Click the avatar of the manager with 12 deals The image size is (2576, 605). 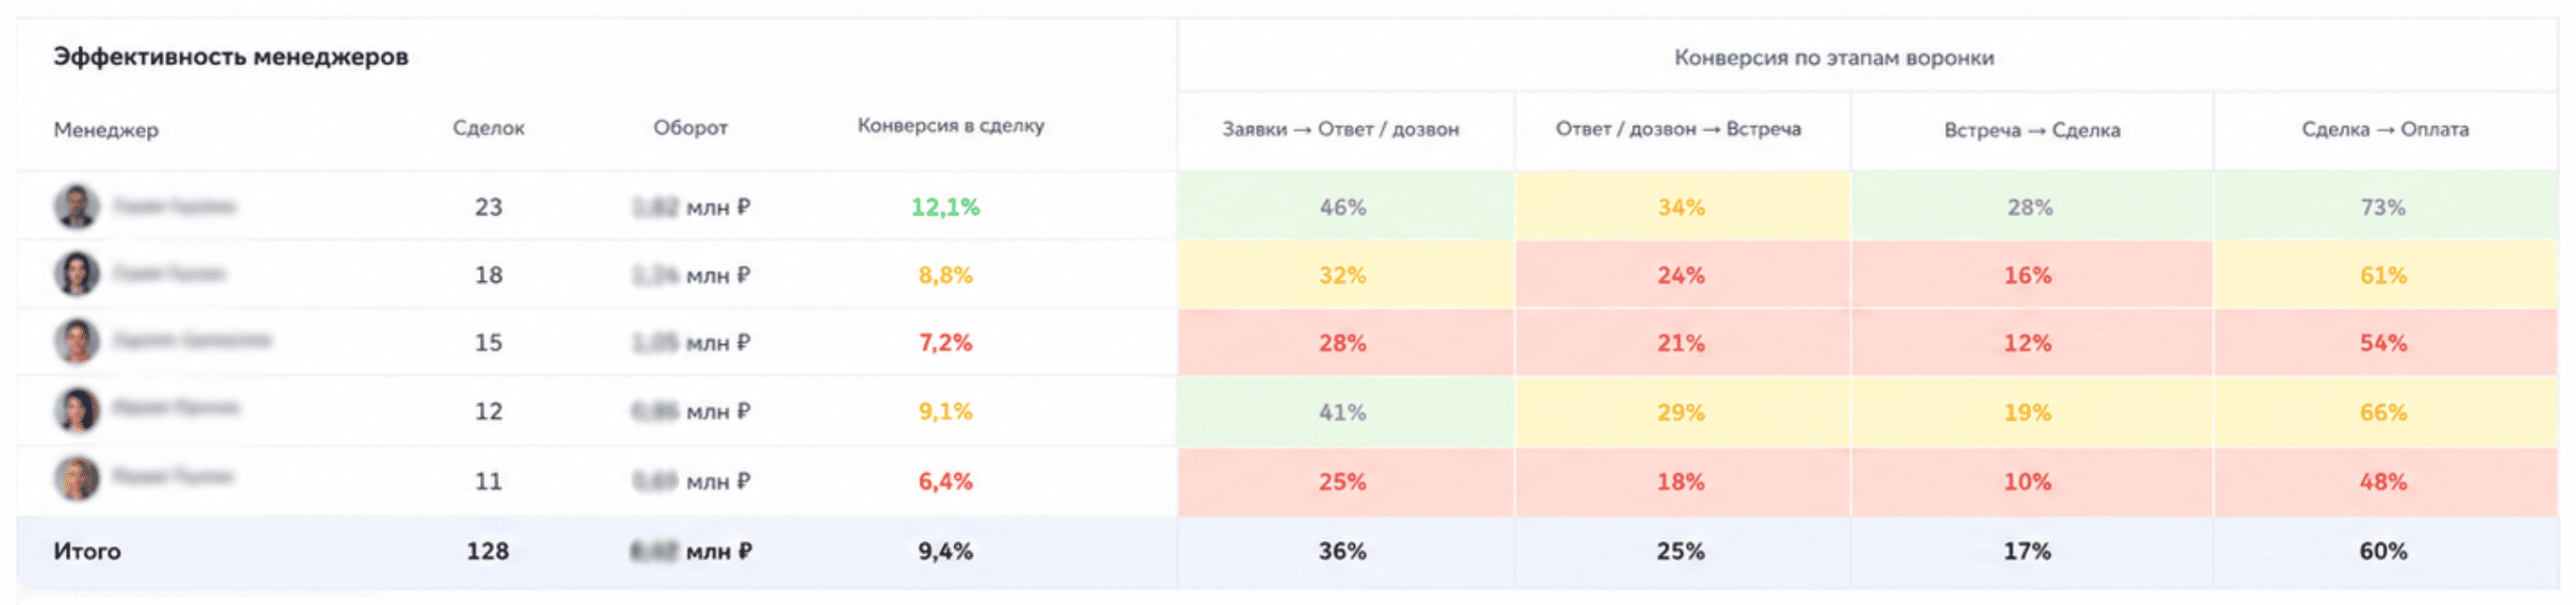pyautogui.click(x=76, y=409)
